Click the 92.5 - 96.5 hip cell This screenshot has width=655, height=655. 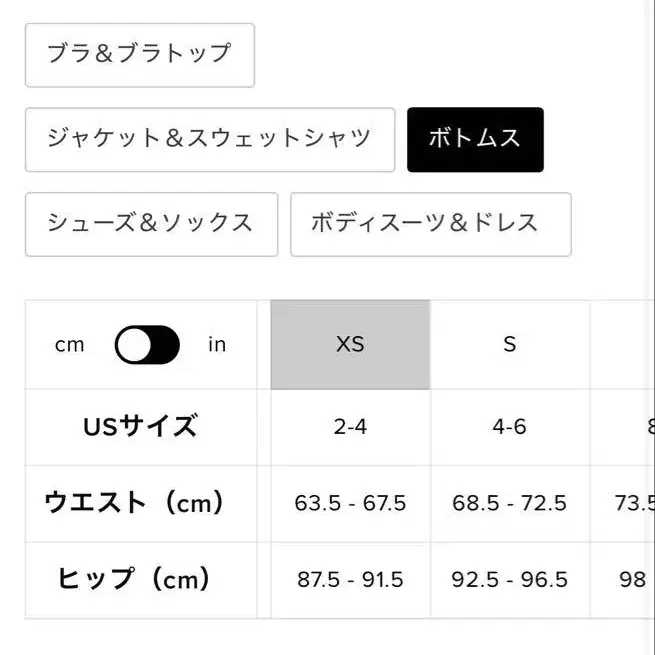pyautogui.click(x=510, y=579)
